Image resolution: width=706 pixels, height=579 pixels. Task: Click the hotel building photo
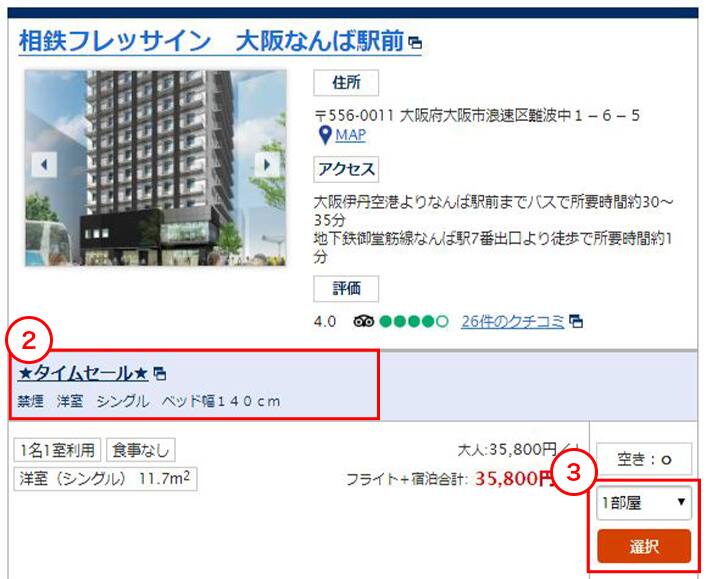(155, 168)
